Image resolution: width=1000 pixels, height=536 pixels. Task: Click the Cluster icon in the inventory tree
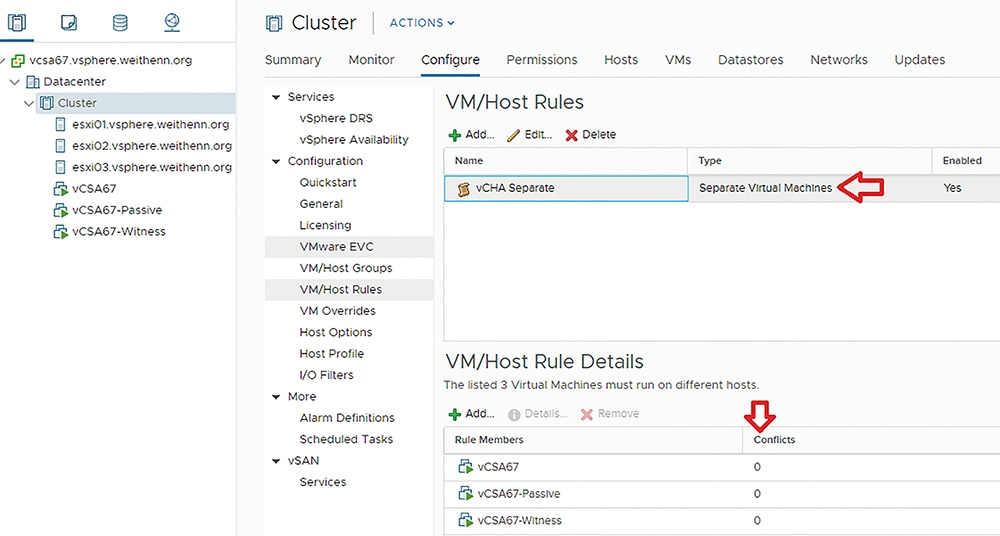(47, 103)
